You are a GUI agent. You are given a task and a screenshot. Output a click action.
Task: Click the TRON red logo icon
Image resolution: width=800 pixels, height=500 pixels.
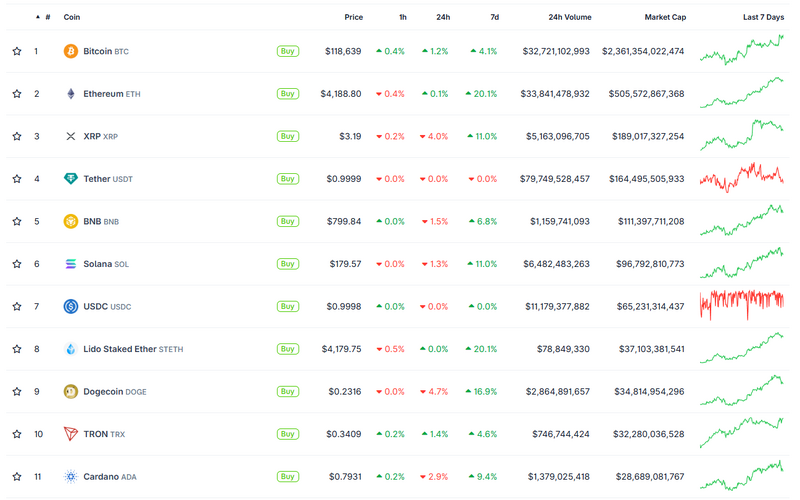click(x=71, y=434)
